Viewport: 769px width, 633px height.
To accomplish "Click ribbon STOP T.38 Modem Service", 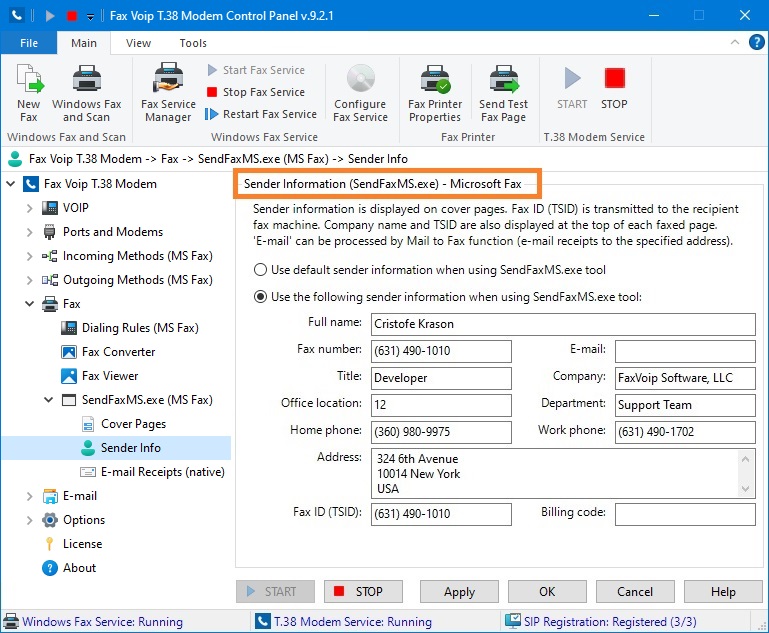I will point(614,88).
